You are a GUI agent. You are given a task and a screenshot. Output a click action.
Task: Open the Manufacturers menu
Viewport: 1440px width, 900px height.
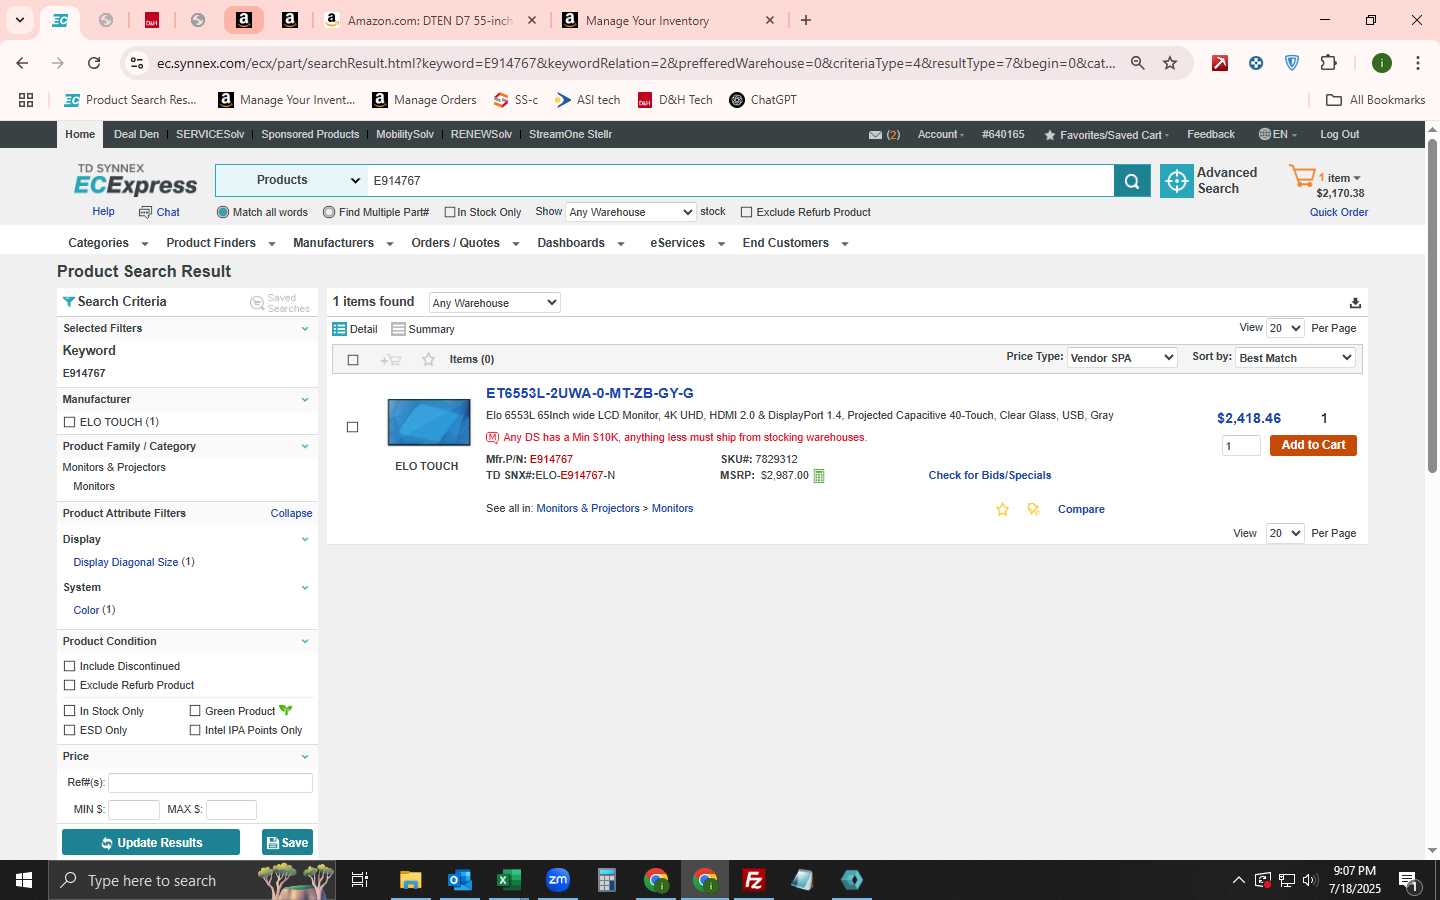coord(343,243)
